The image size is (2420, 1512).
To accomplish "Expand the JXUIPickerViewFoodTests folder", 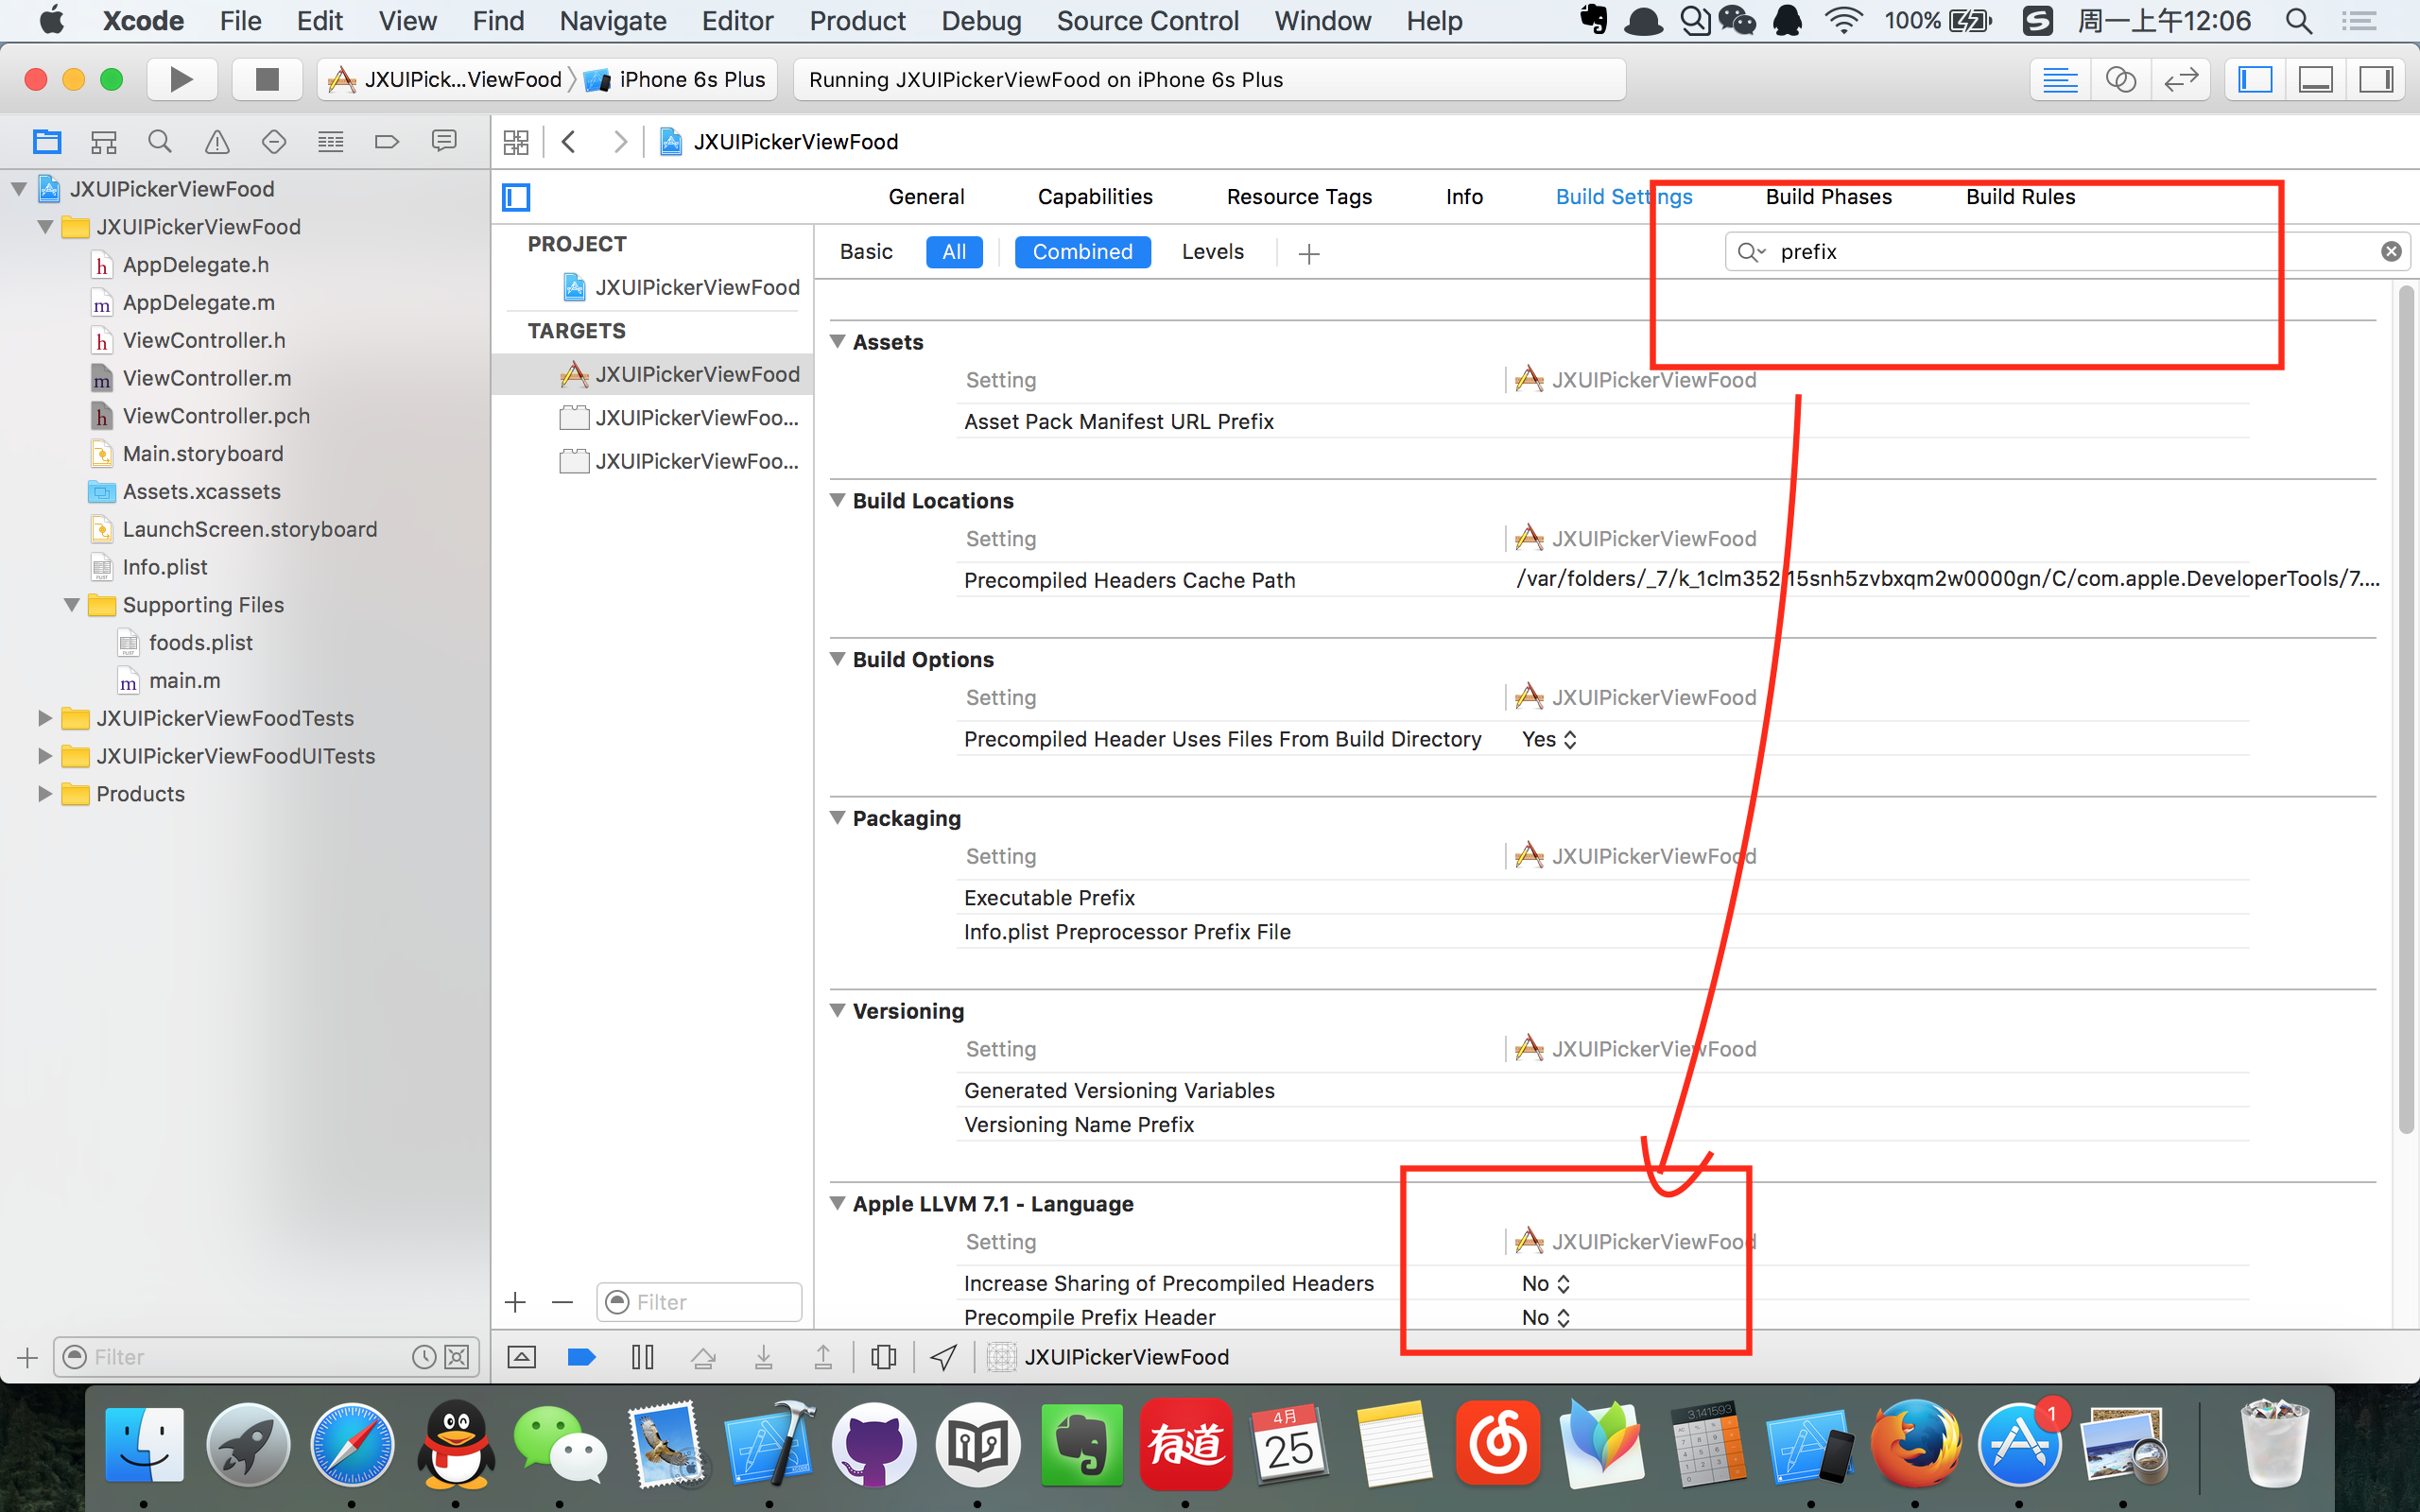I will coord(44,718).
